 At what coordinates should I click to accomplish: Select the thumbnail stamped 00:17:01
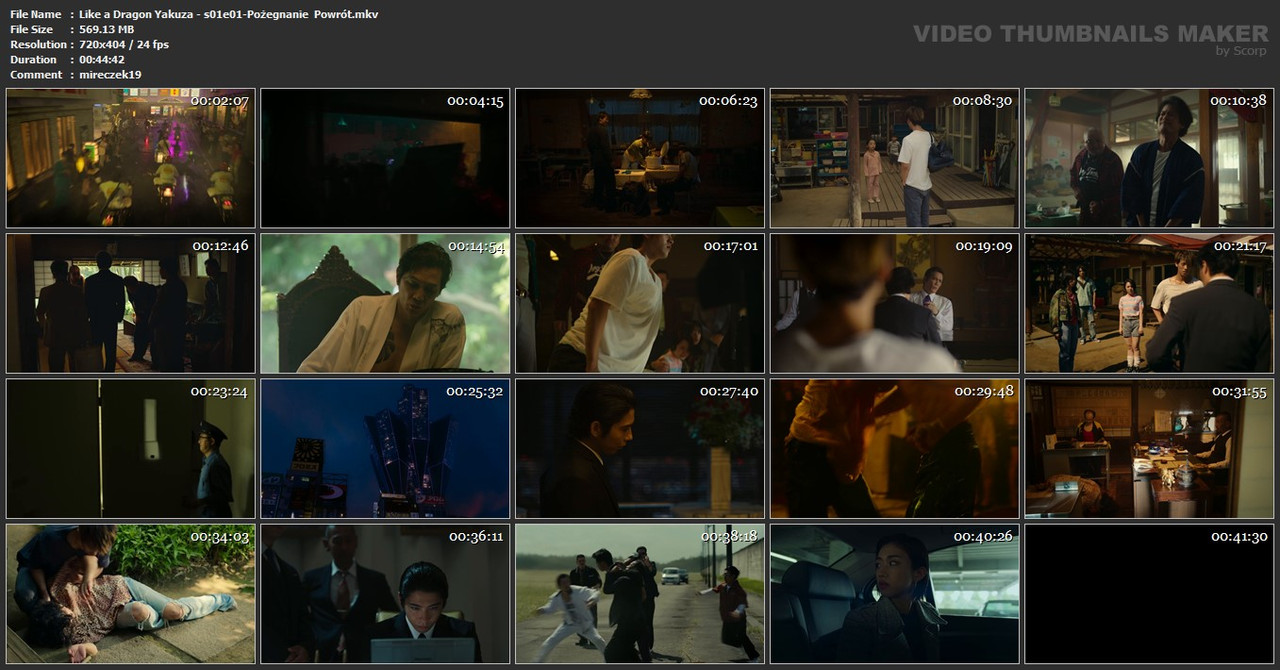tap(640, 304)
